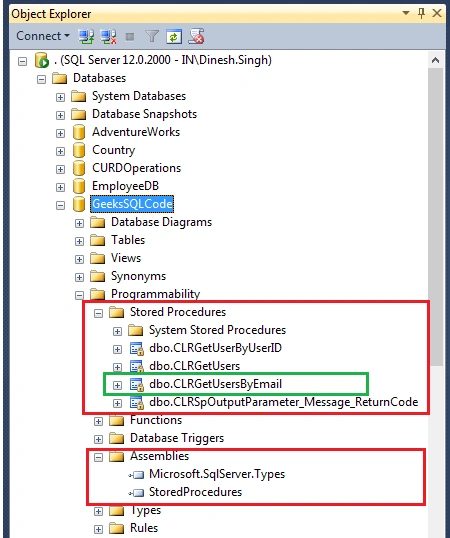Viewport: 450px width, 538px height.
Task: Click the EmployeeDB database cylinder icon
Action: click(79, 186)
